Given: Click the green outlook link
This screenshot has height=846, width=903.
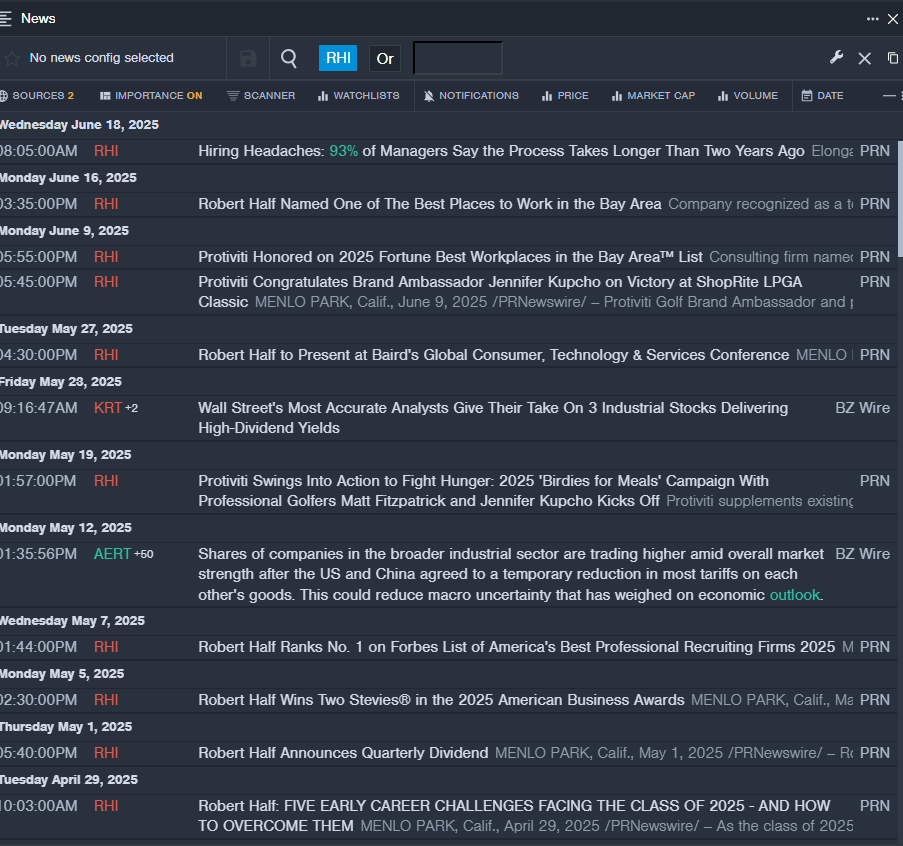Looking at the screenshot, I should [794, 595].
